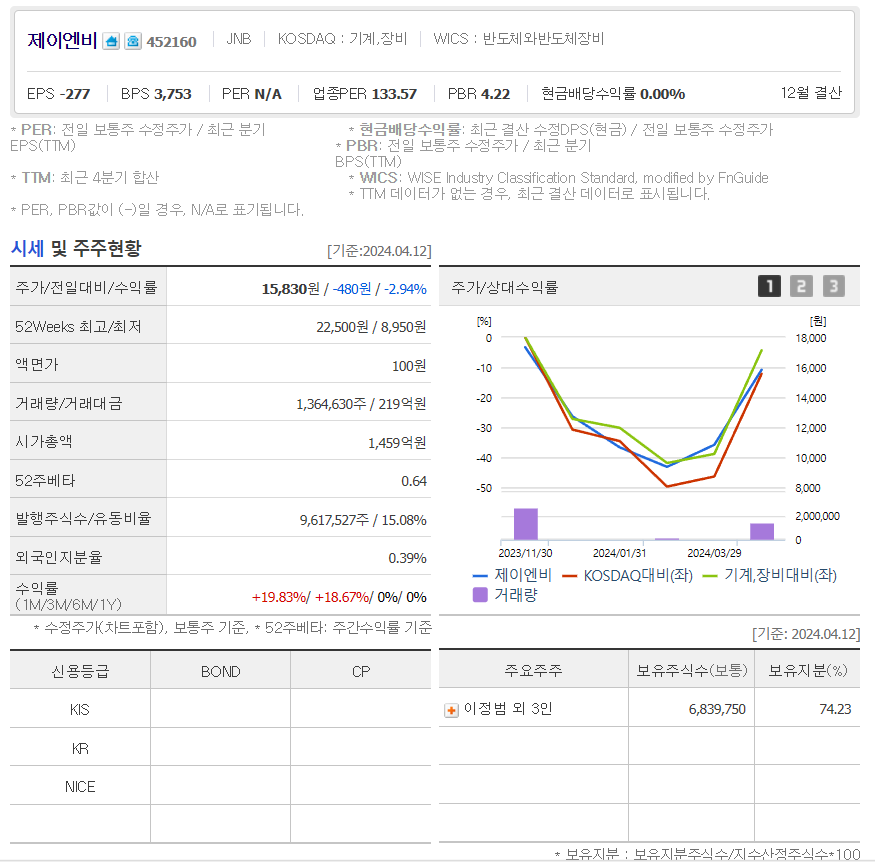Expand 이정범 외 3인 shareholder plus icon
This screenshot has height=862, width=875.
click(x=451, y=710)
